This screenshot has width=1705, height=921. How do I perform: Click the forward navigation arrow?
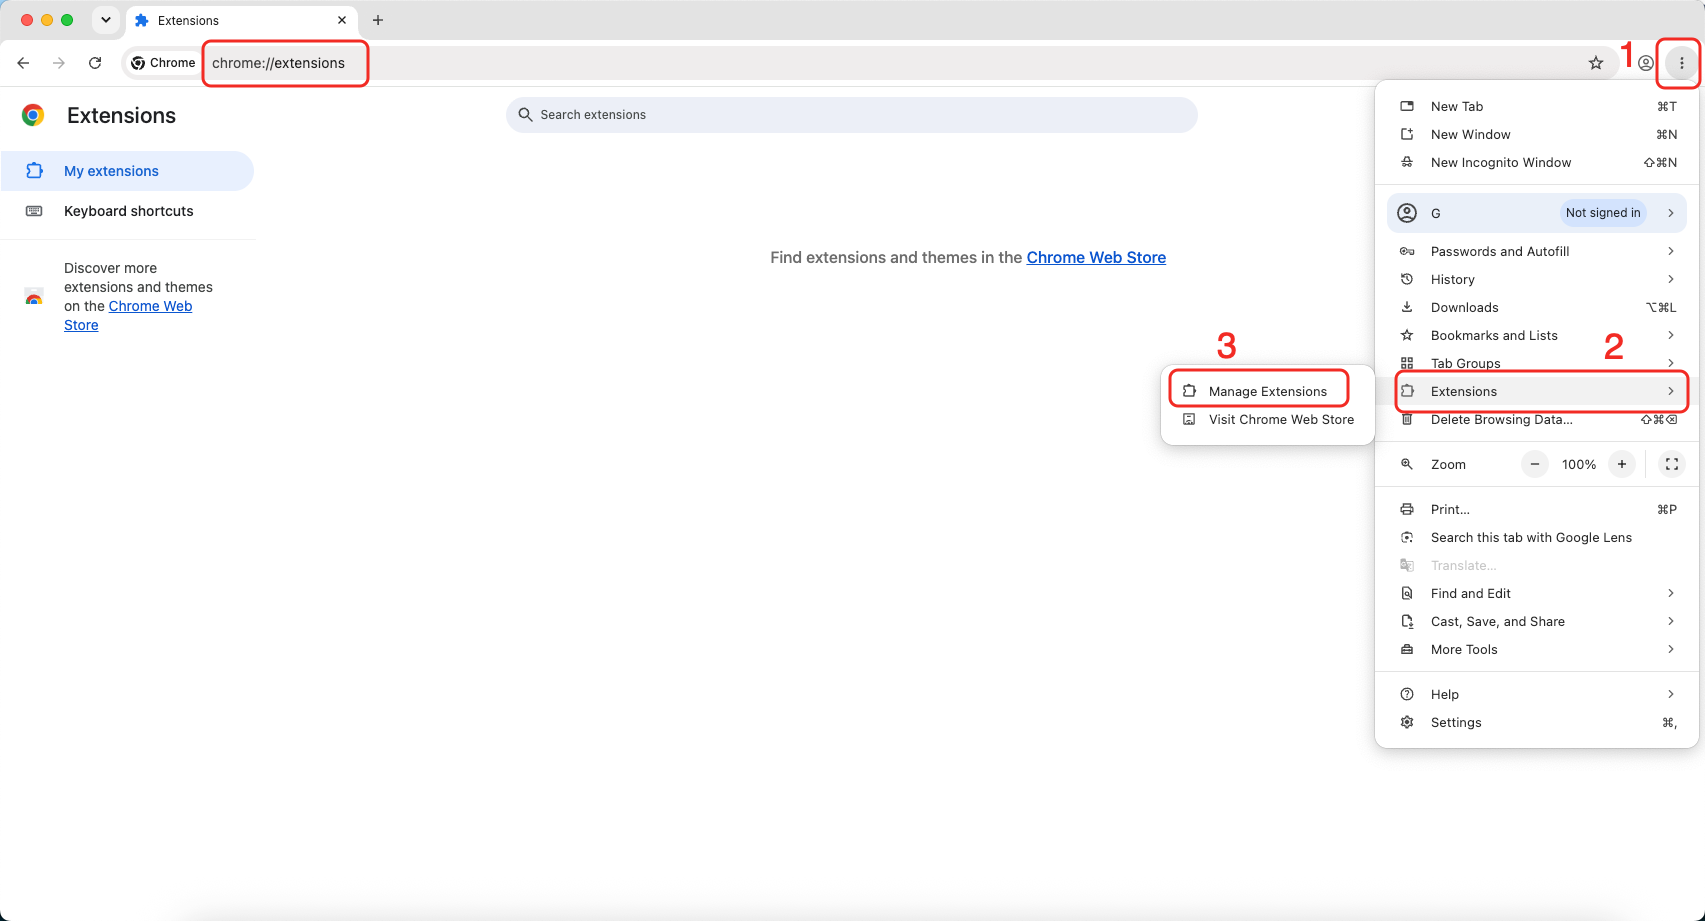(59, 63)
